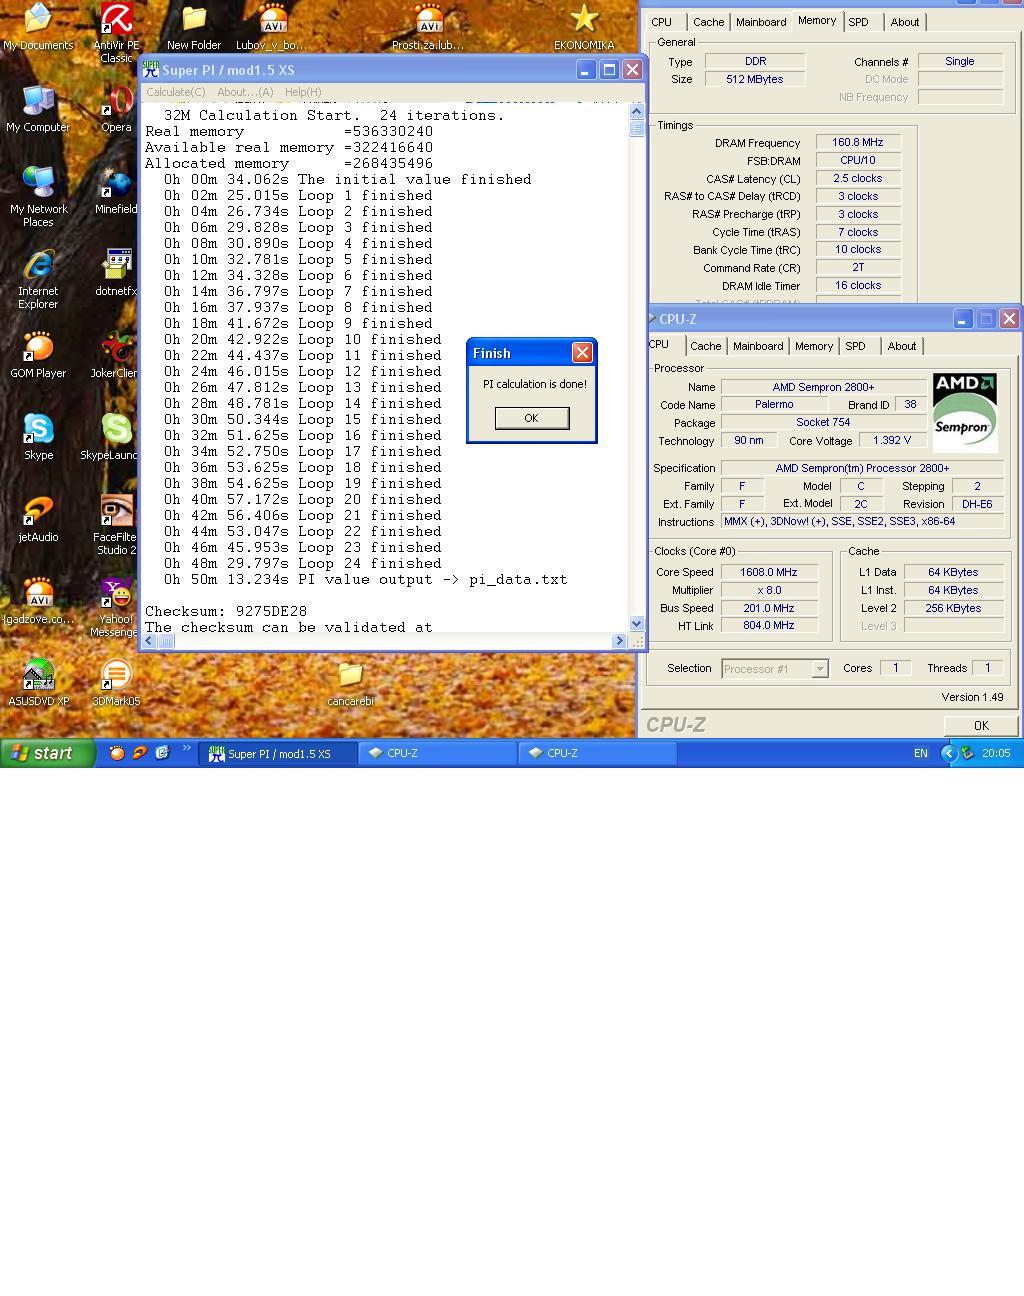Click the Checksum: 9275DE28 line
This screenshot has width=1024, height=1296.
(226, 611)
